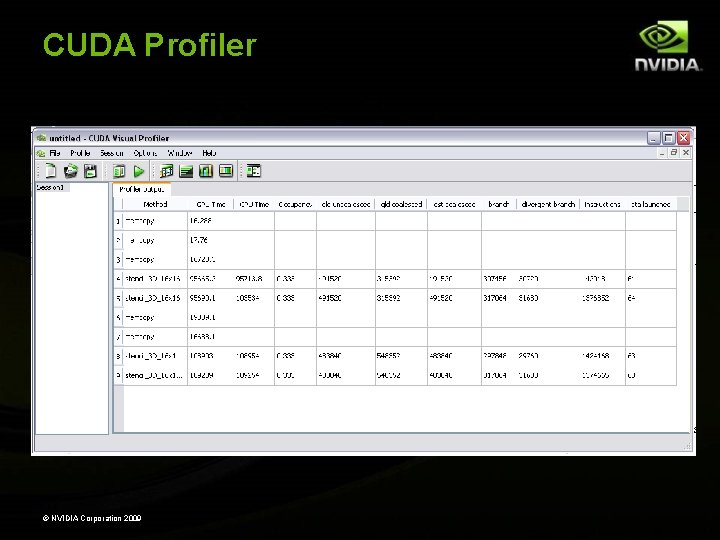
Task: Click instructions value in row 8
Action: coord(596,356)
